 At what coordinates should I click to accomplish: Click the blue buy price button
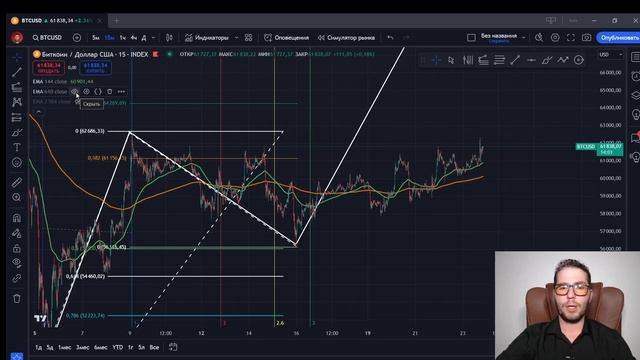pos(95,68)
